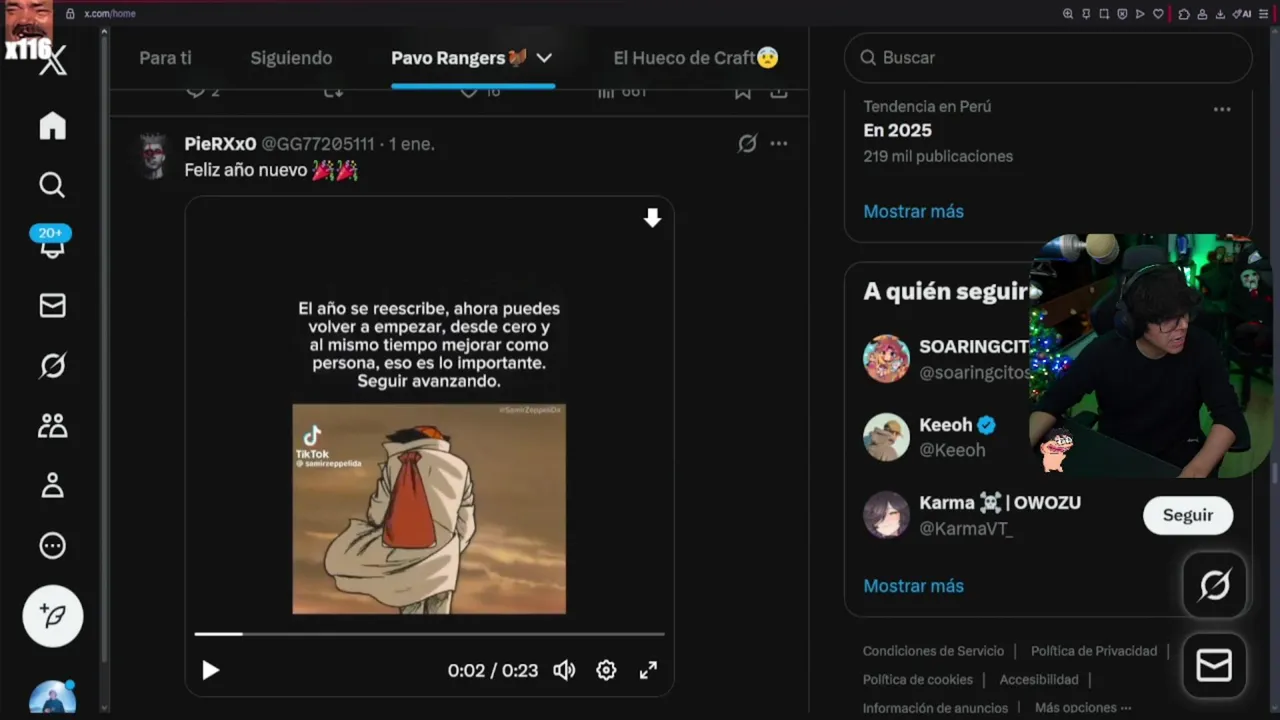Expand Más opciones footer menu

[1083, 708]
